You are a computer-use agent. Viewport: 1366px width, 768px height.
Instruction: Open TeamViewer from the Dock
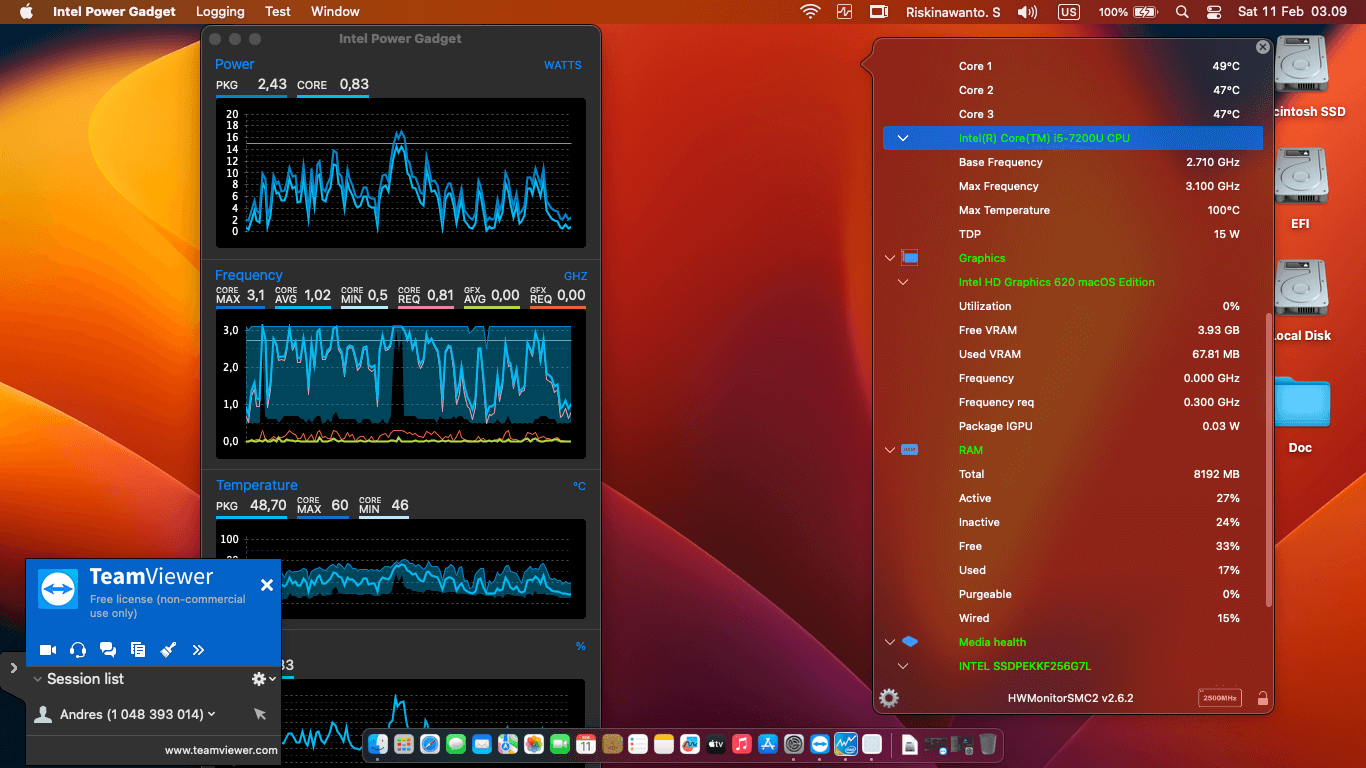click(820, 744)
